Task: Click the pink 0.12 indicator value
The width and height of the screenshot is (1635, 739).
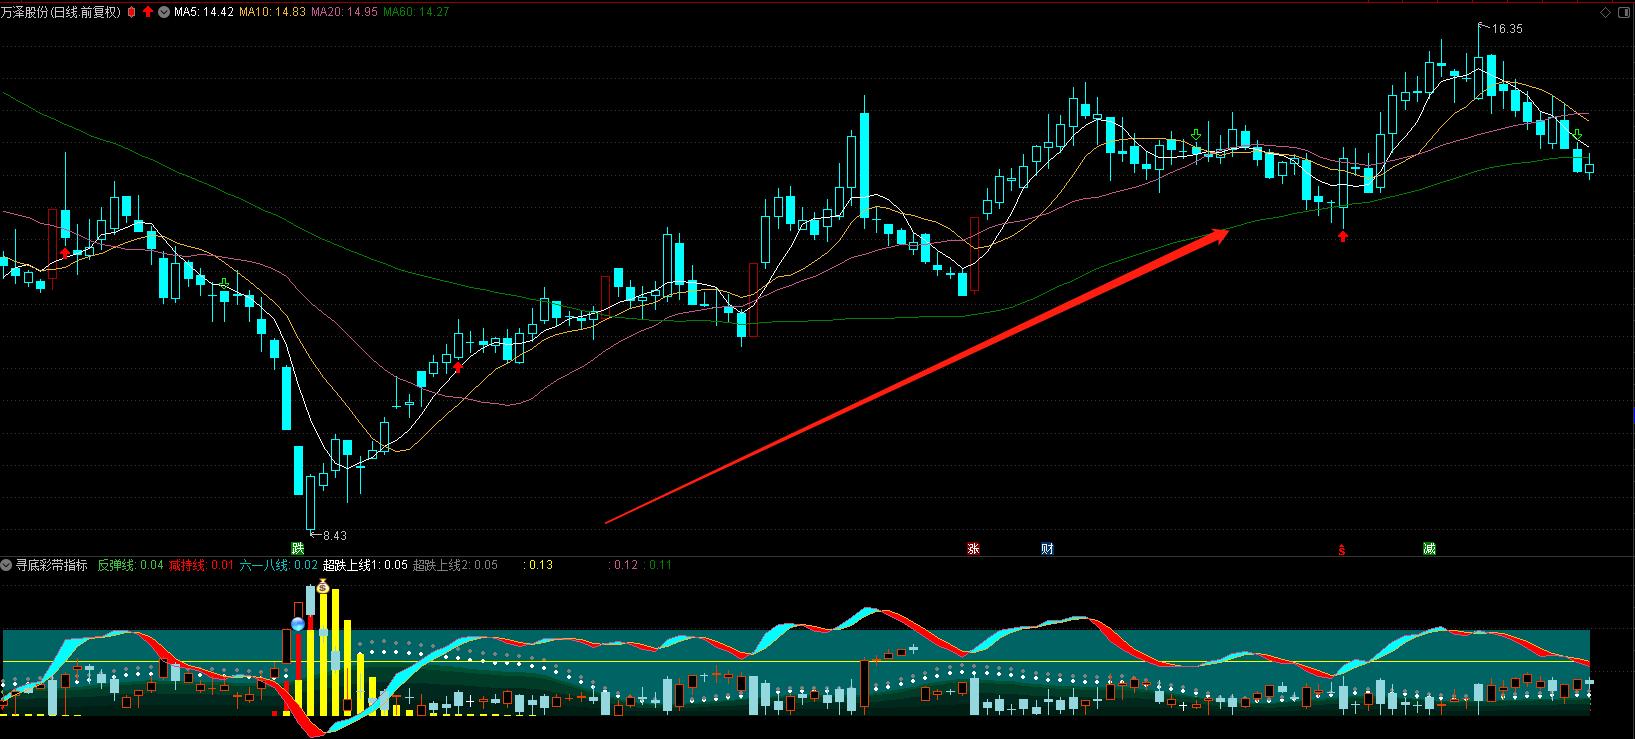Action: [x=625, y=565]
